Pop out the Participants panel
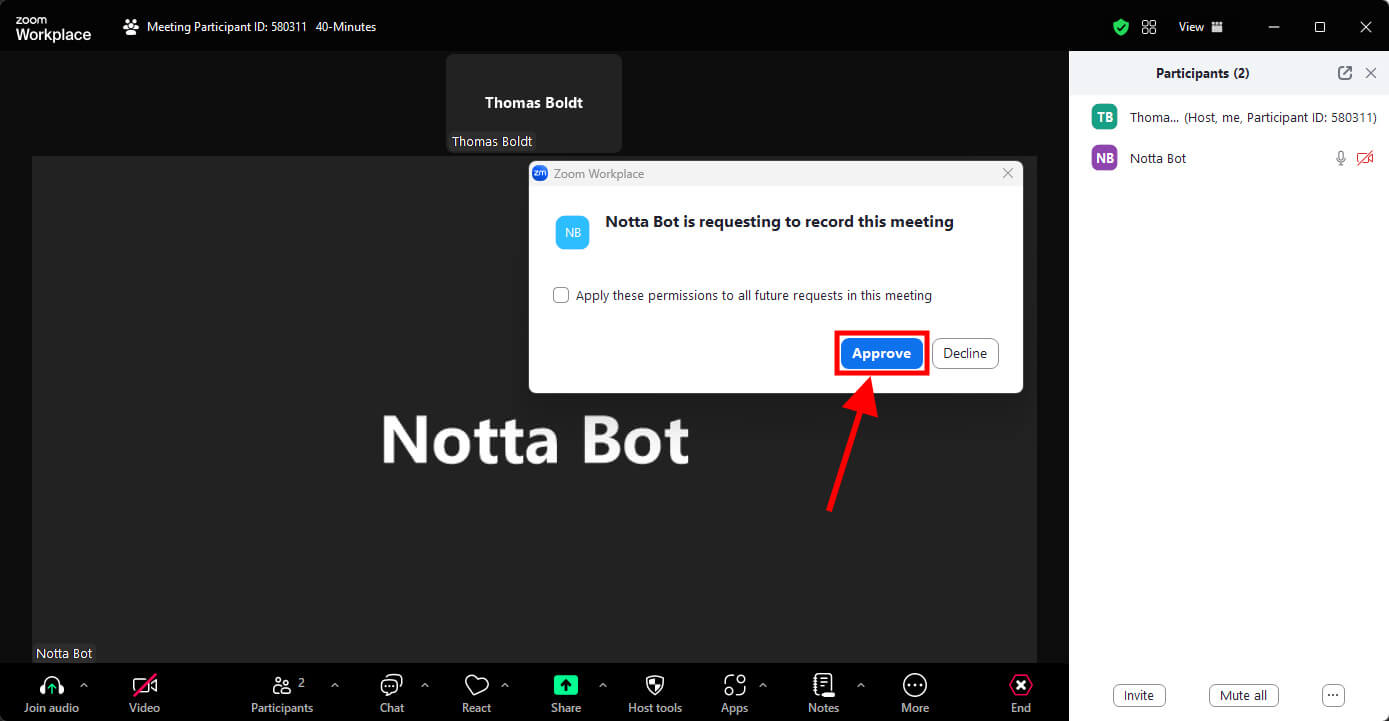The image size is (1389, 721). tap(1345, 73)
